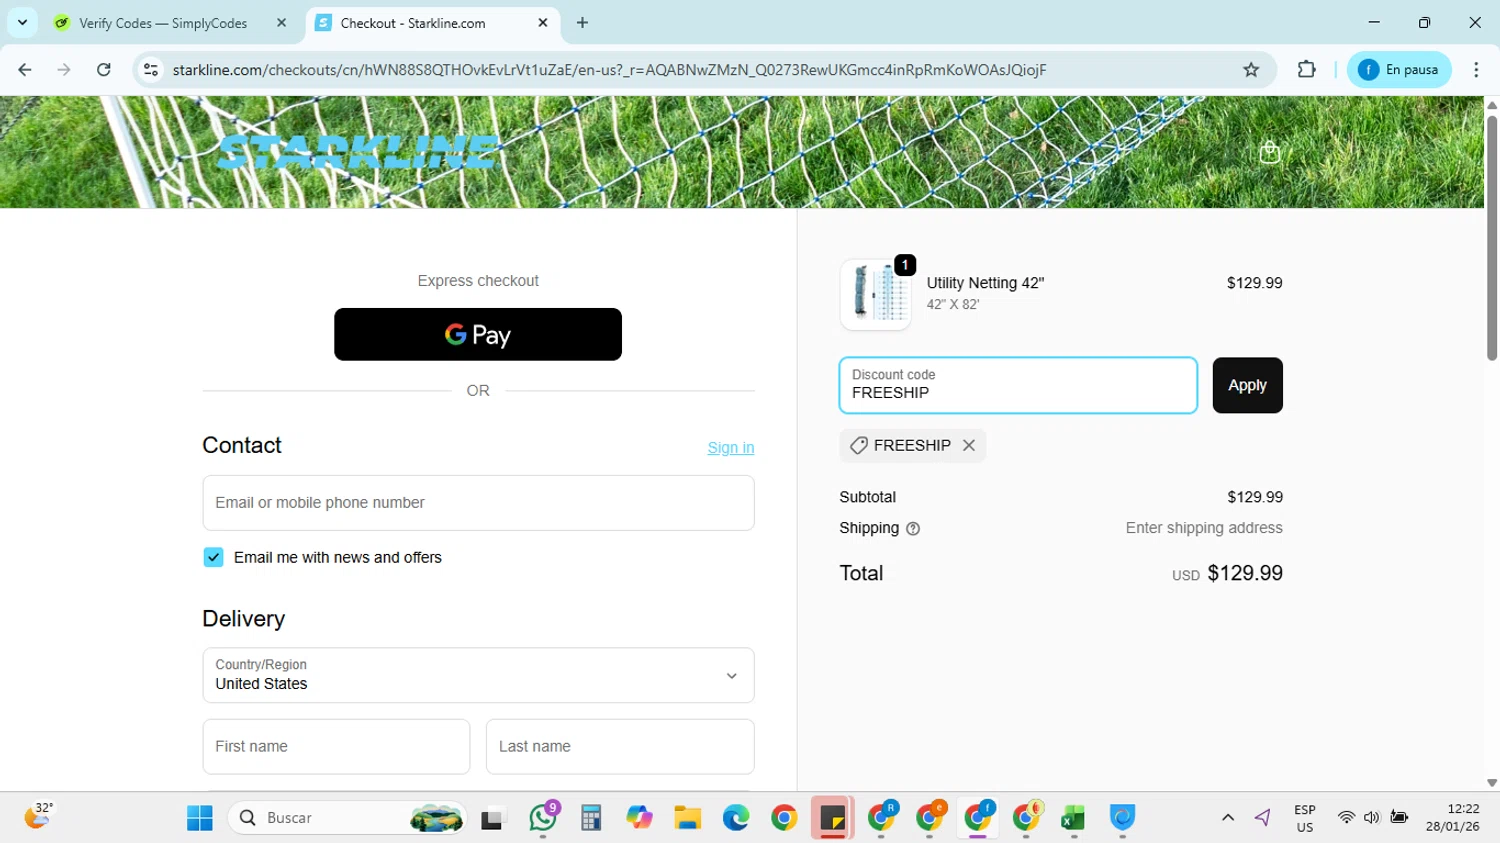
Task: Open the cart bag icon in header
Action: 1269,152
